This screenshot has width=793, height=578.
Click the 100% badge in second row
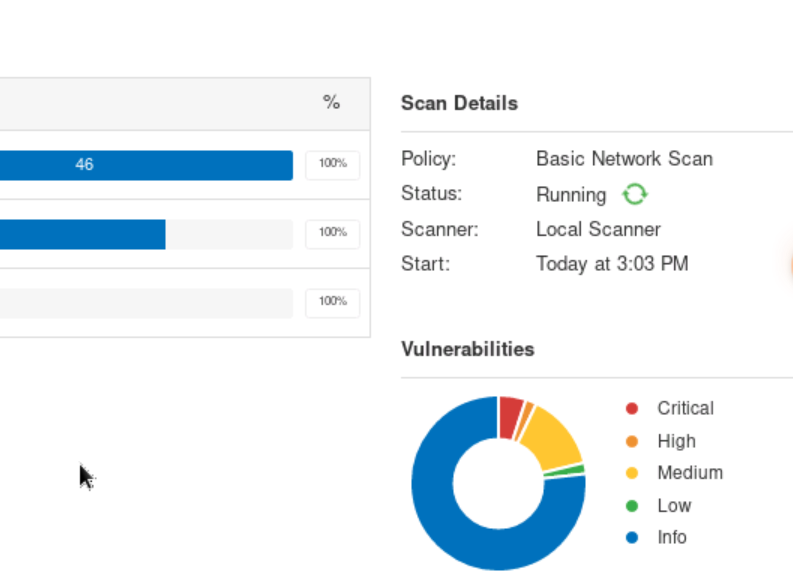tap(332, 233)
